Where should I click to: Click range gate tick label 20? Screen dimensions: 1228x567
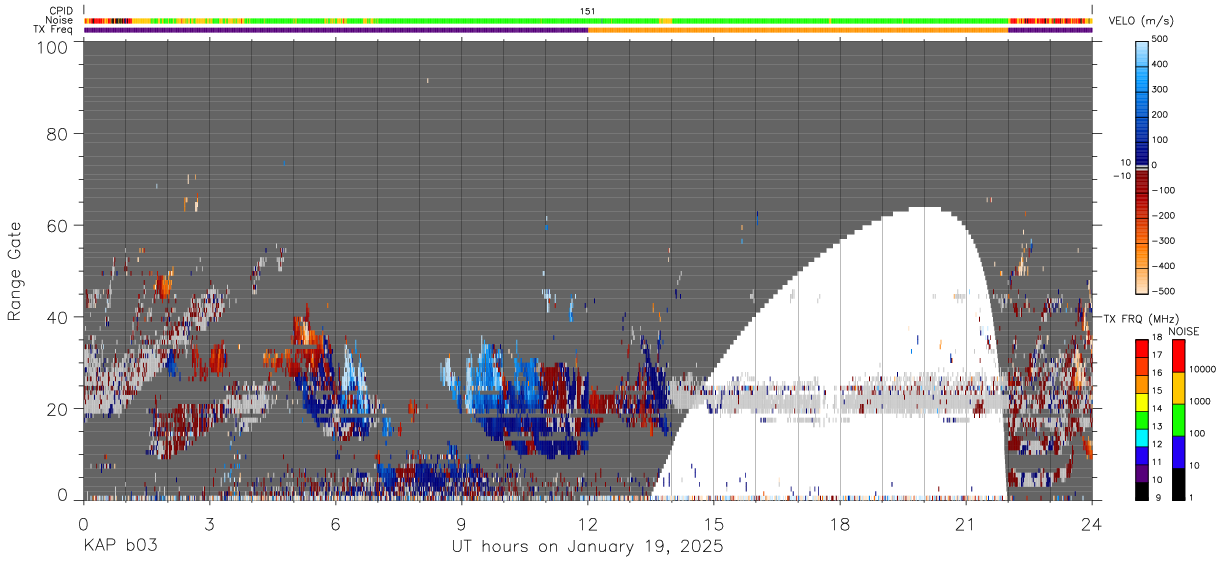pos(58,409)
